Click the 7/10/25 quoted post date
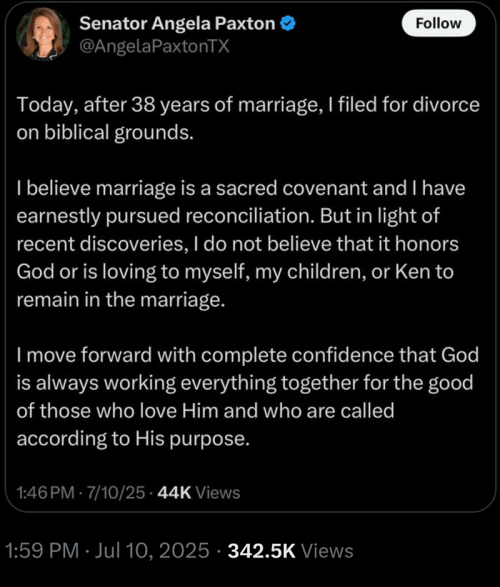 pyautogui.click(x=116, y=493)
